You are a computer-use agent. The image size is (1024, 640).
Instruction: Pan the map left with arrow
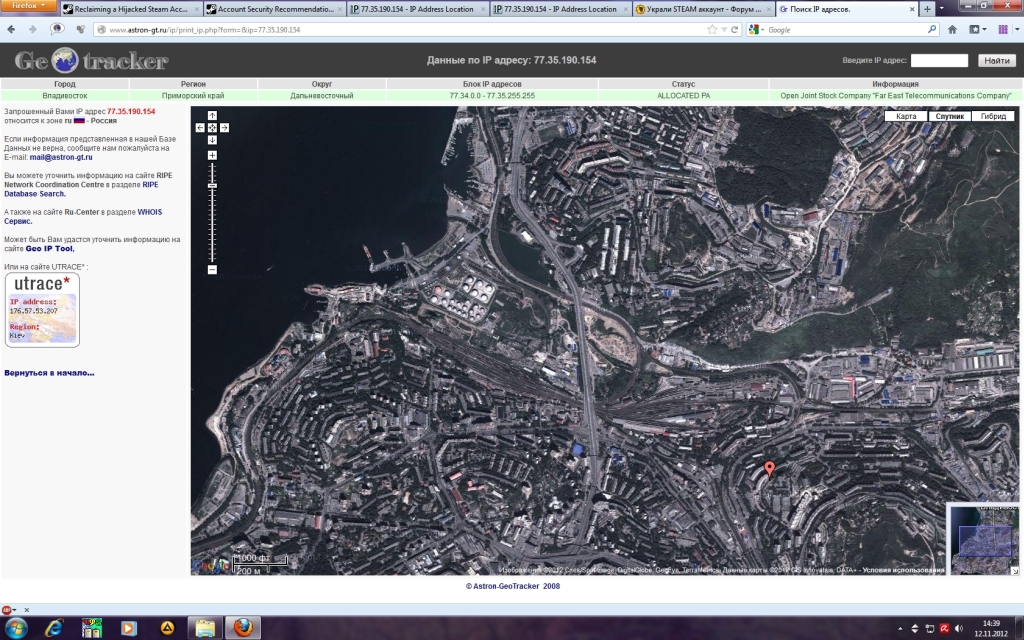pyautogui.click(x=200, y=128)
